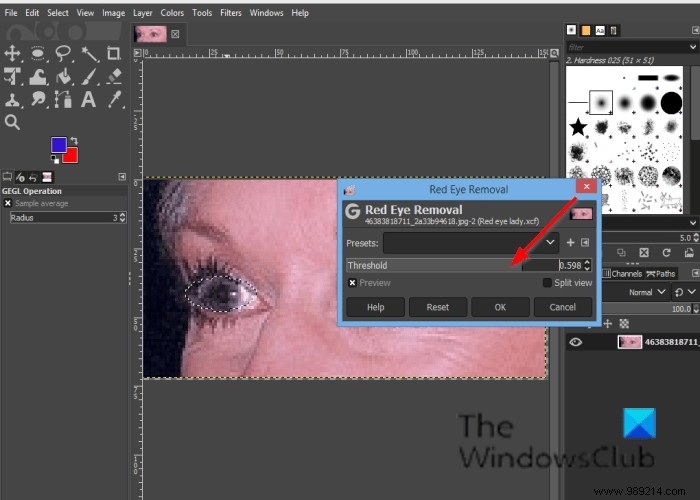
Task: Save current settings as a preset
Action: (570, 242)
